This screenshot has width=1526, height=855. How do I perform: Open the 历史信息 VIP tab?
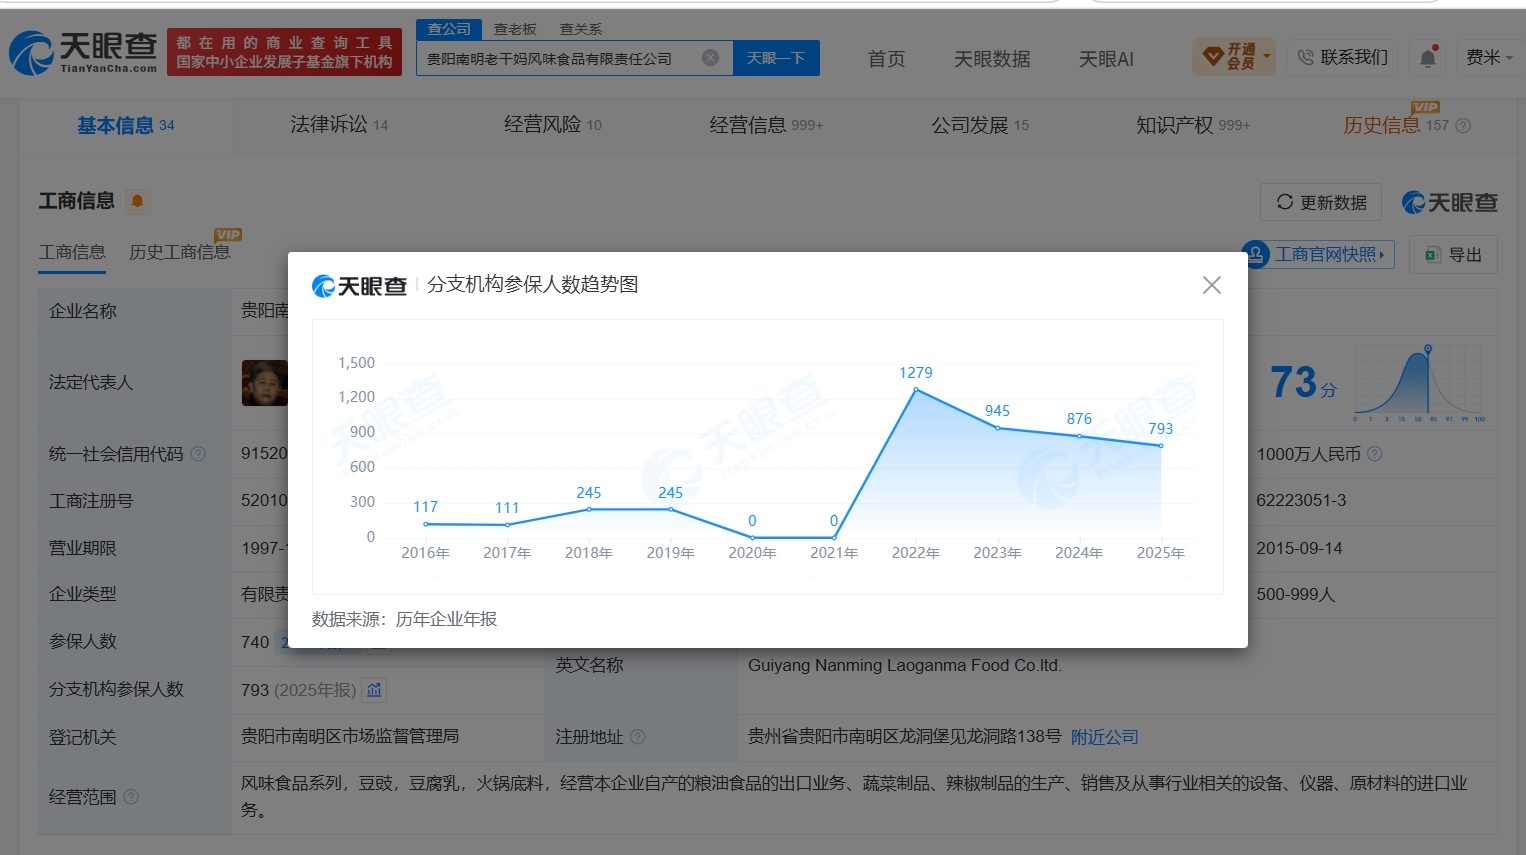[x=1396, y=125]
